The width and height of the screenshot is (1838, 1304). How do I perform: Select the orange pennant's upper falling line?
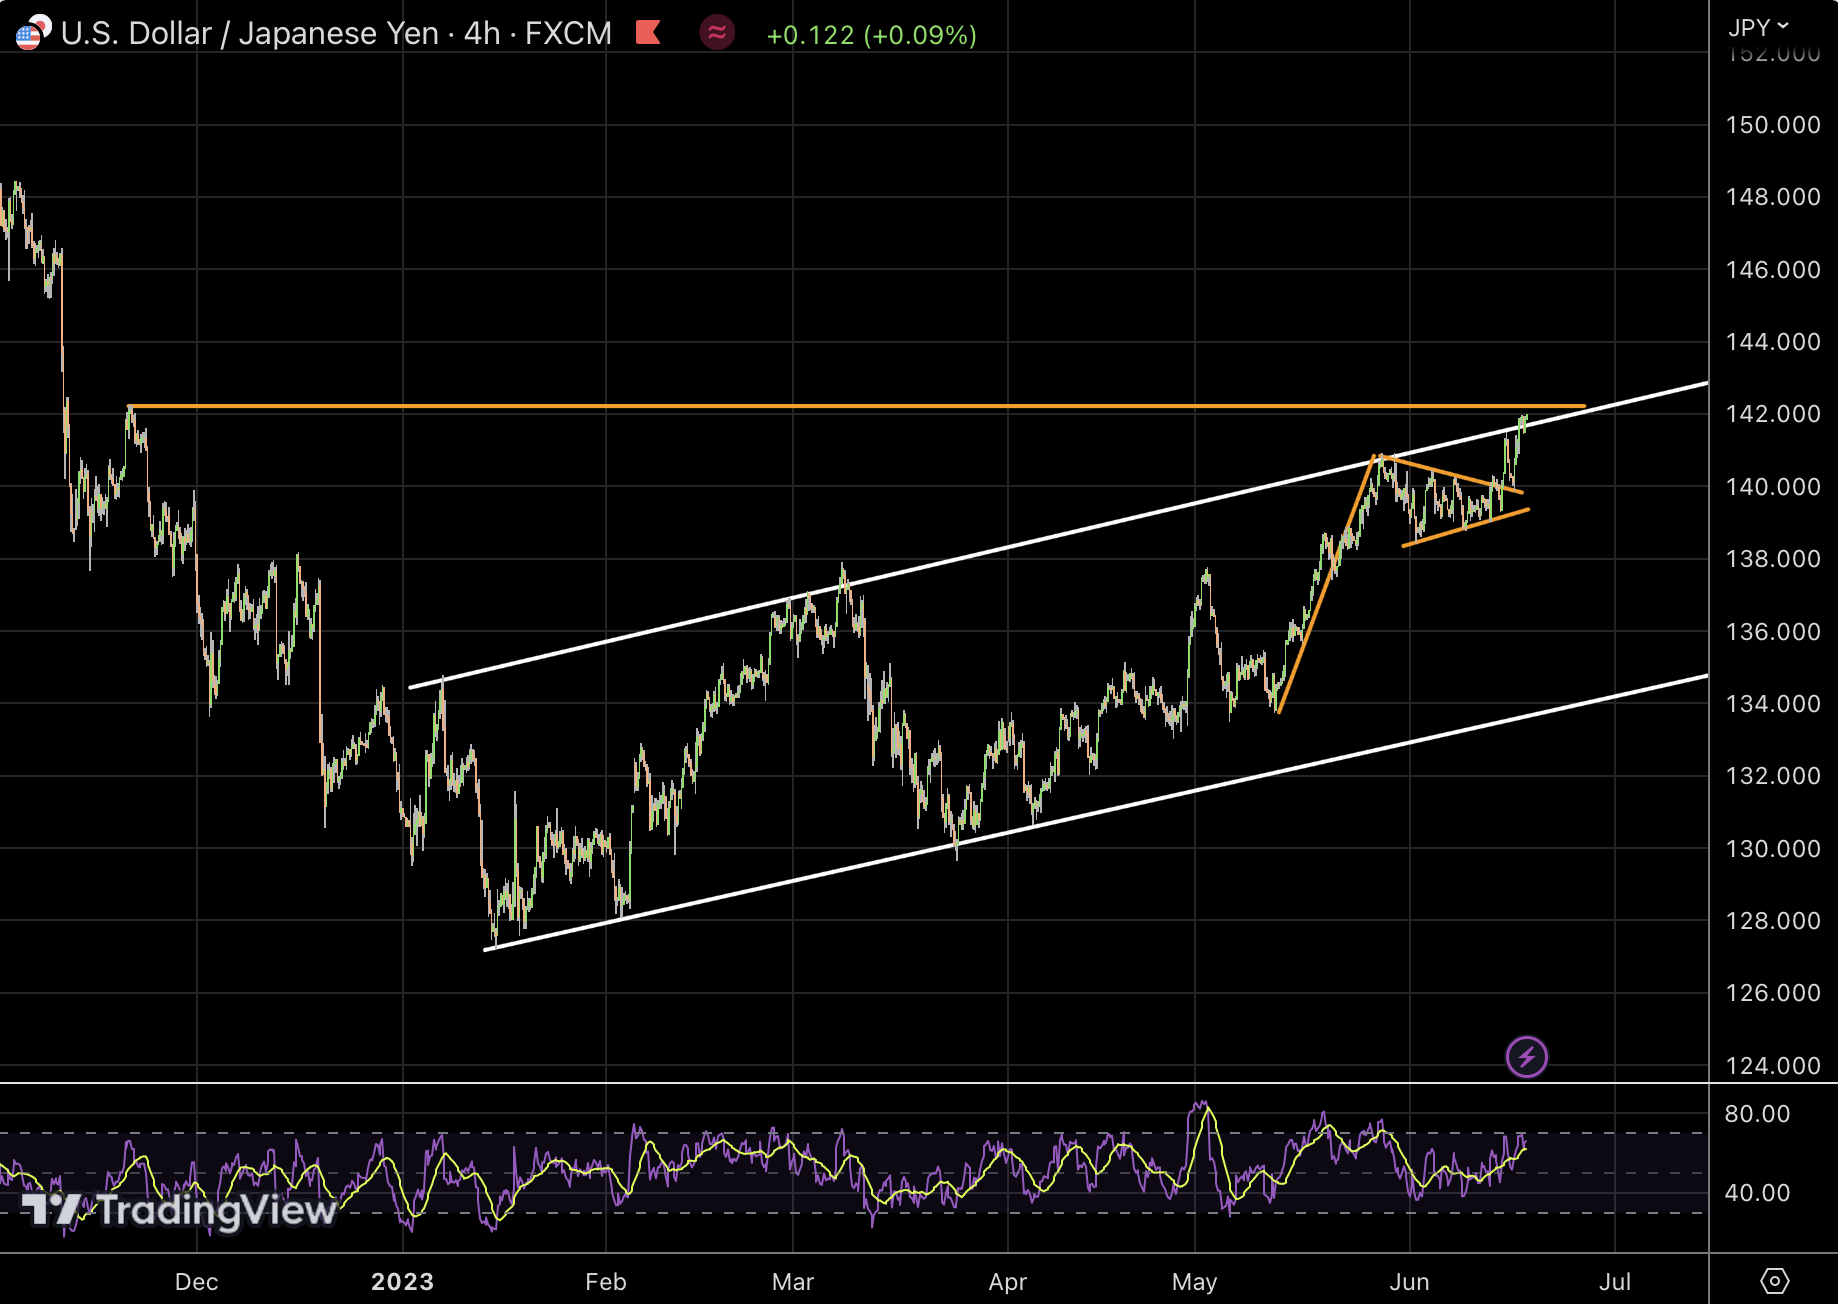pos(1452,475)
